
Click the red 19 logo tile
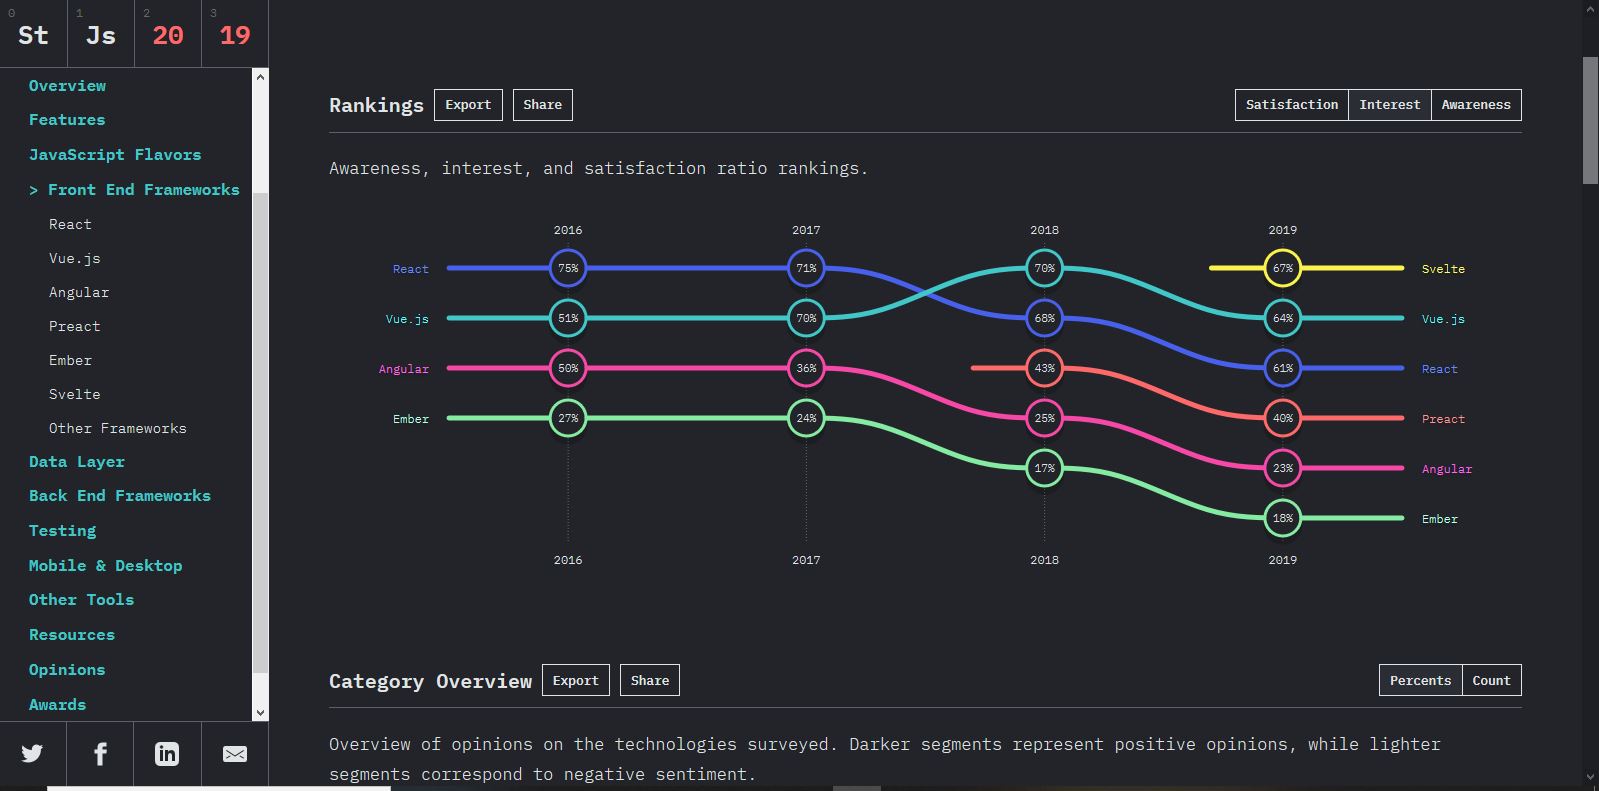[235, 34]
